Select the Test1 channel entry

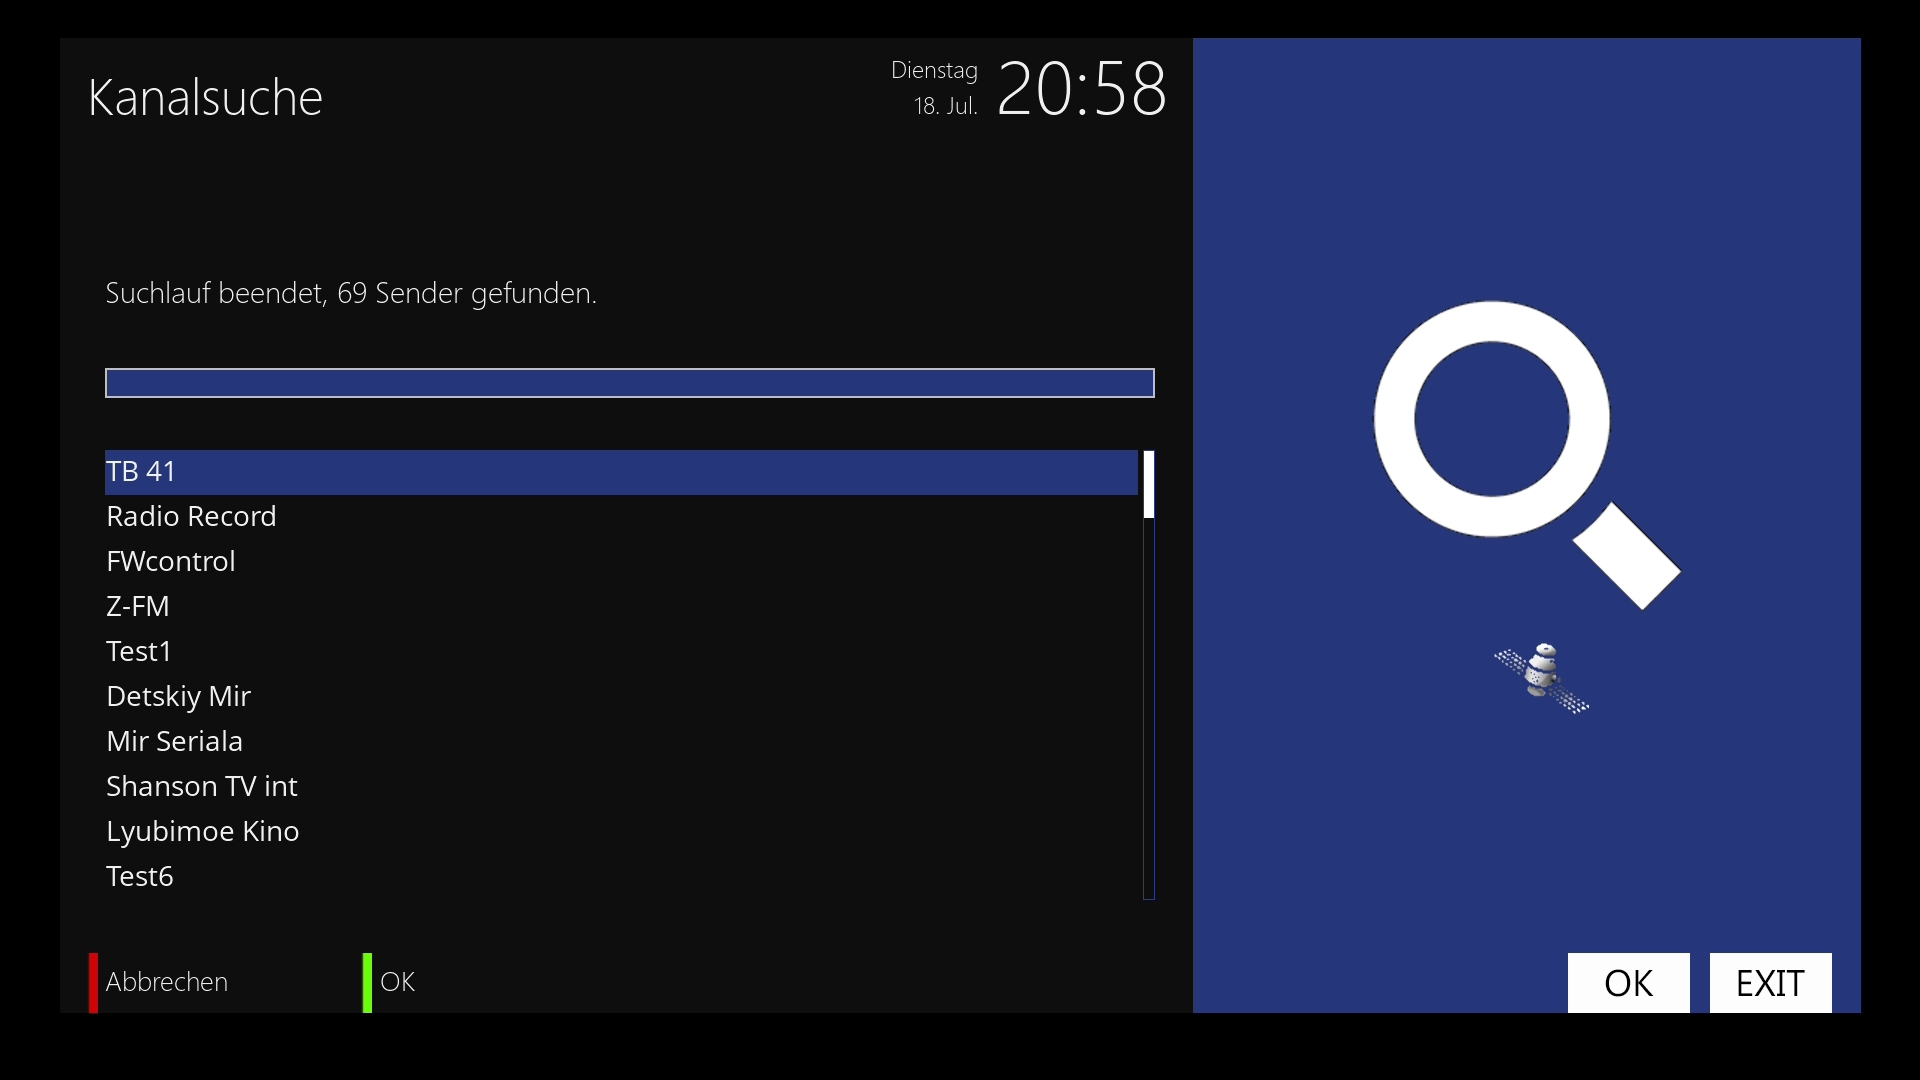[x=621, y=652]
